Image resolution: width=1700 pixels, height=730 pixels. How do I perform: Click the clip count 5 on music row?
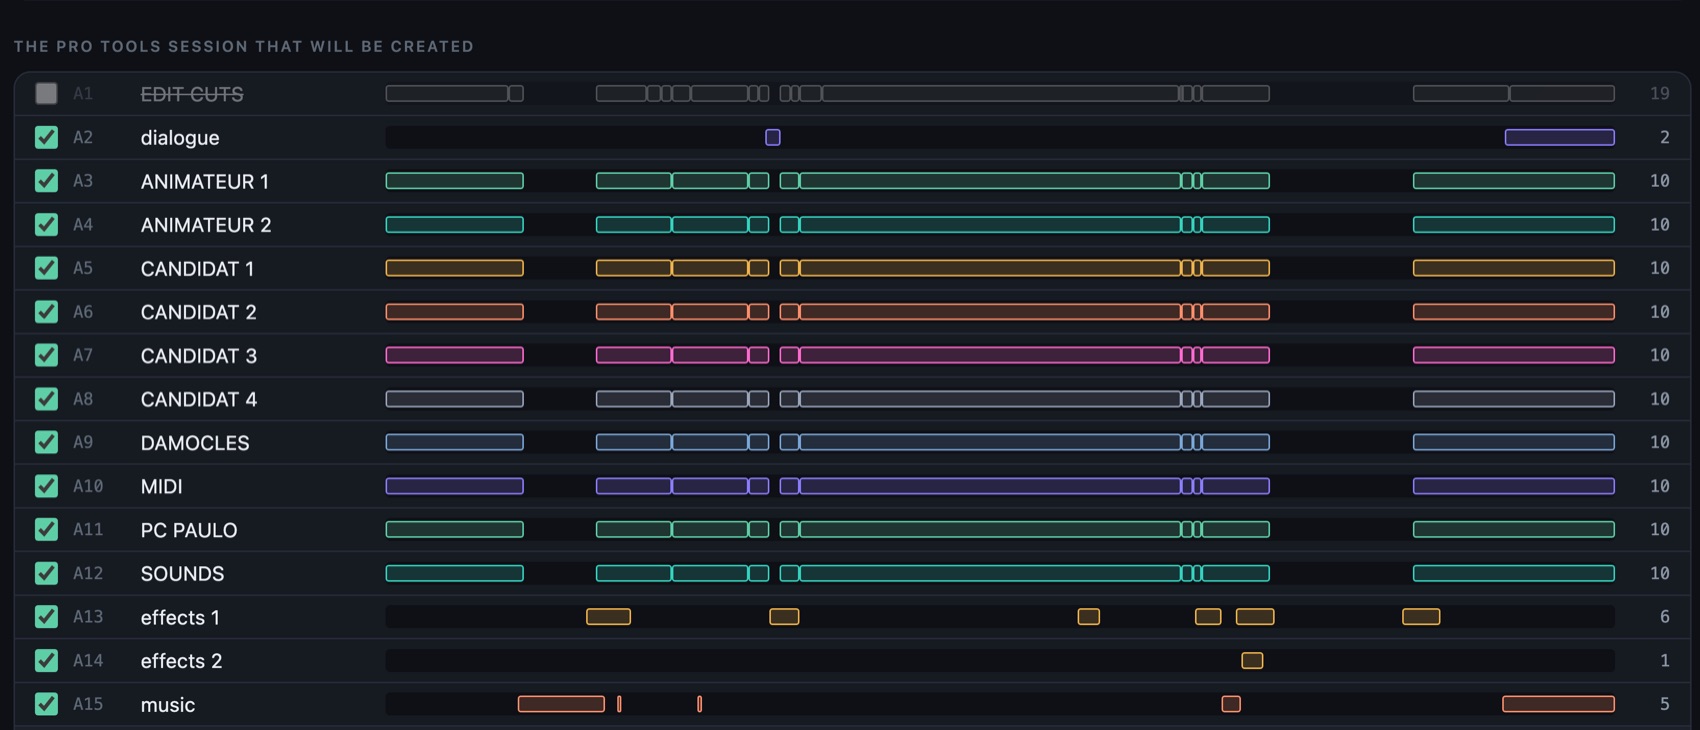(x=1665, y=704)
